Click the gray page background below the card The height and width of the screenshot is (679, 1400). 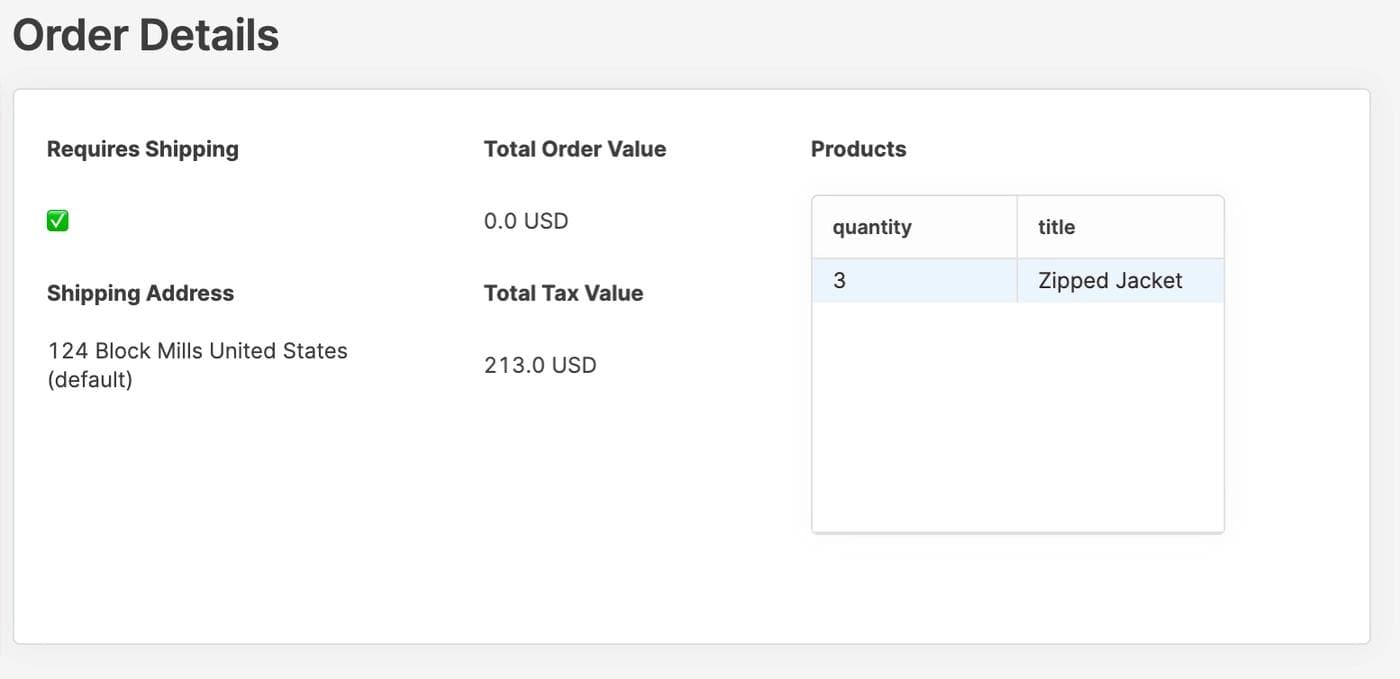[700, 662]
